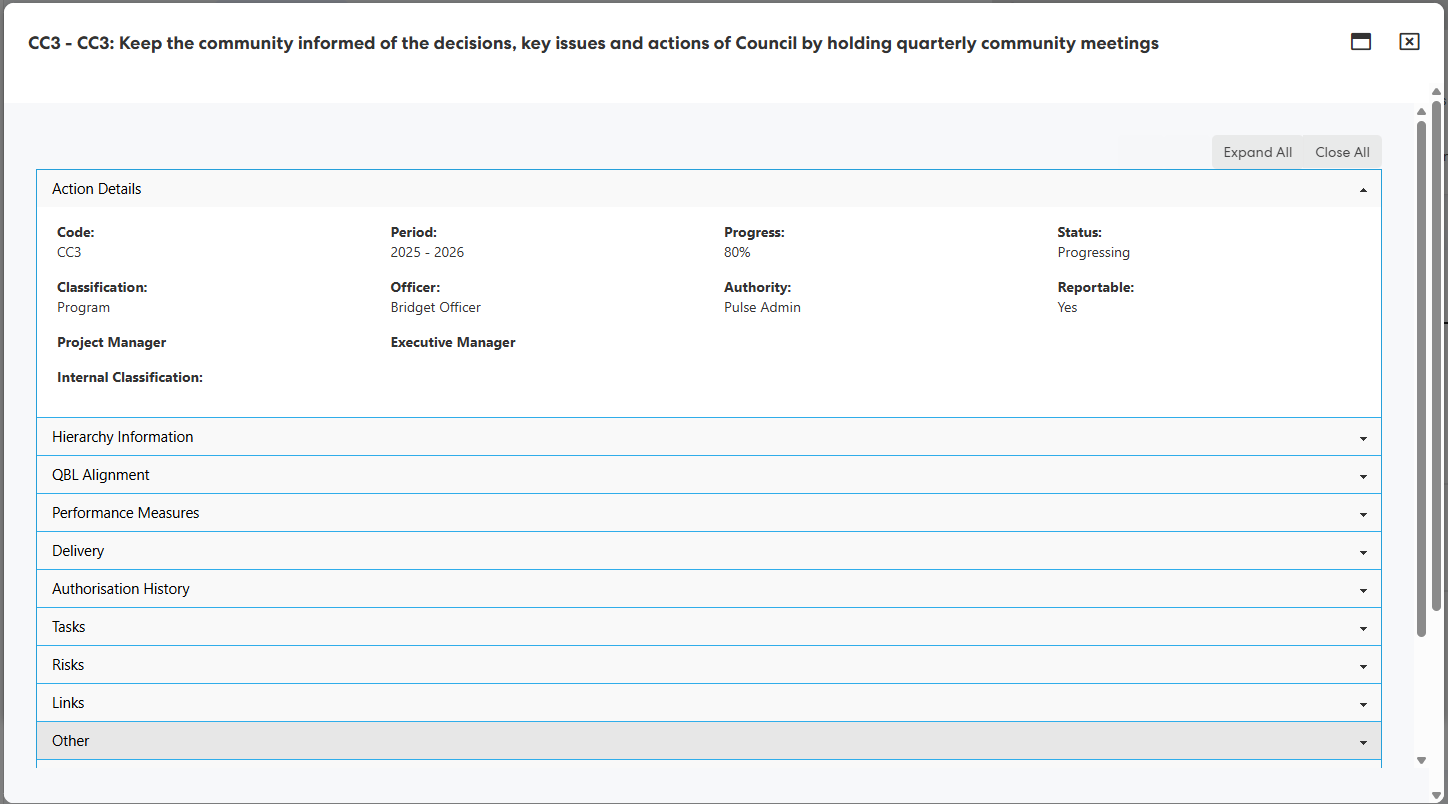Click the Expand All button
The image size is (1448, 804).
tap(1258, 152)
